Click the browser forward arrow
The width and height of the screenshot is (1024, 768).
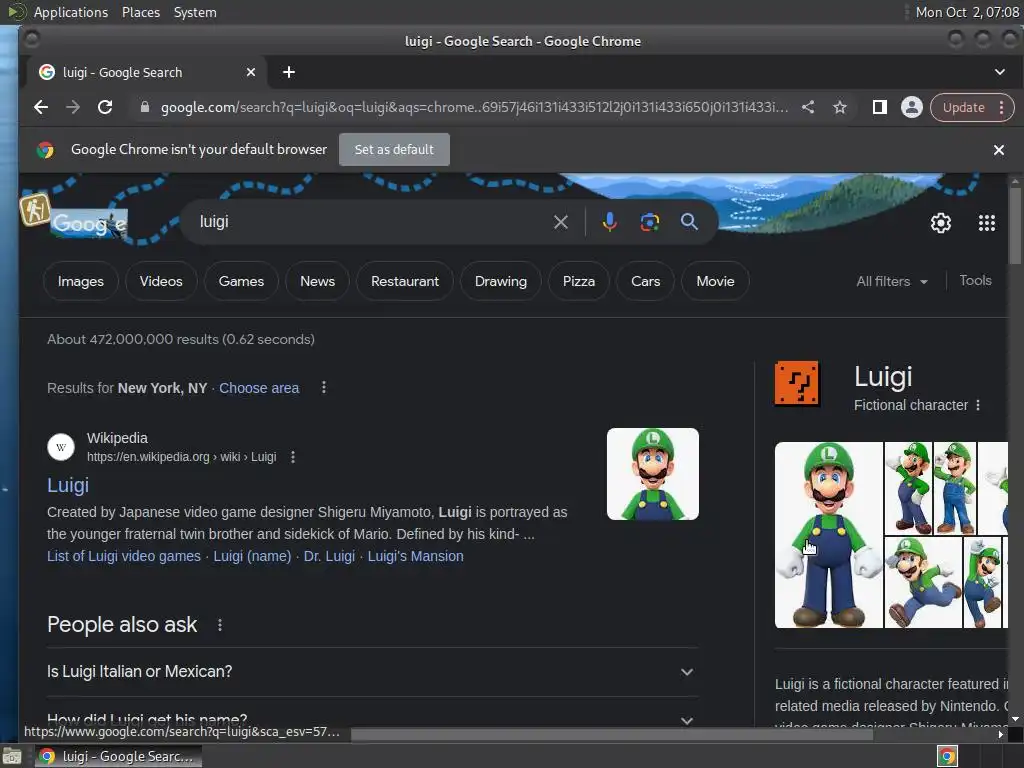[72, 107]
